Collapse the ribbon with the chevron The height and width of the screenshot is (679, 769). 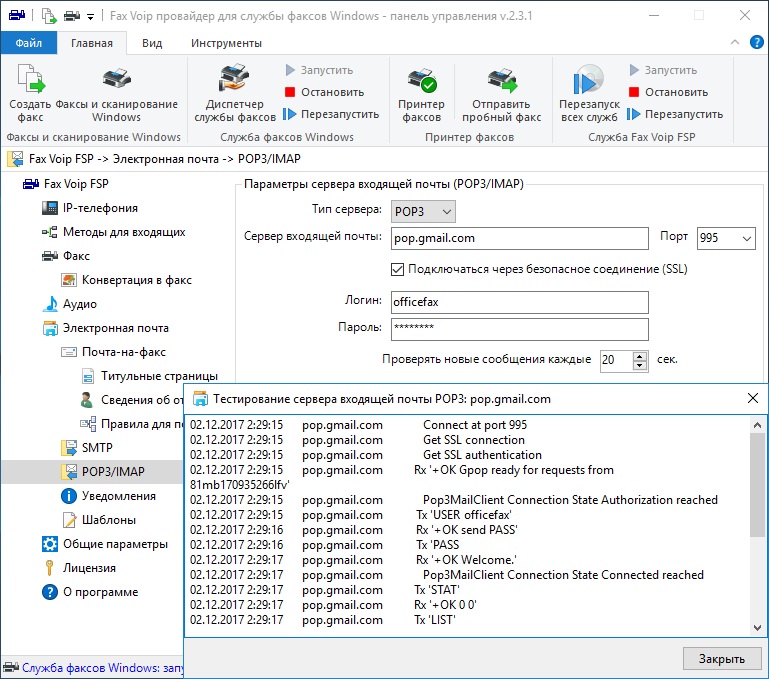[x=735, y=42]
